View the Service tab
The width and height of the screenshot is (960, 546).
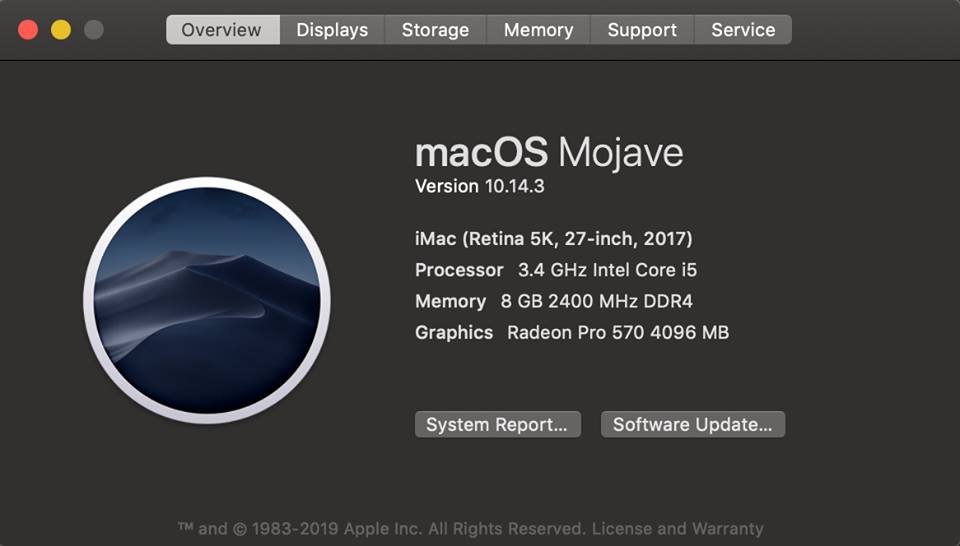(743, 29)
